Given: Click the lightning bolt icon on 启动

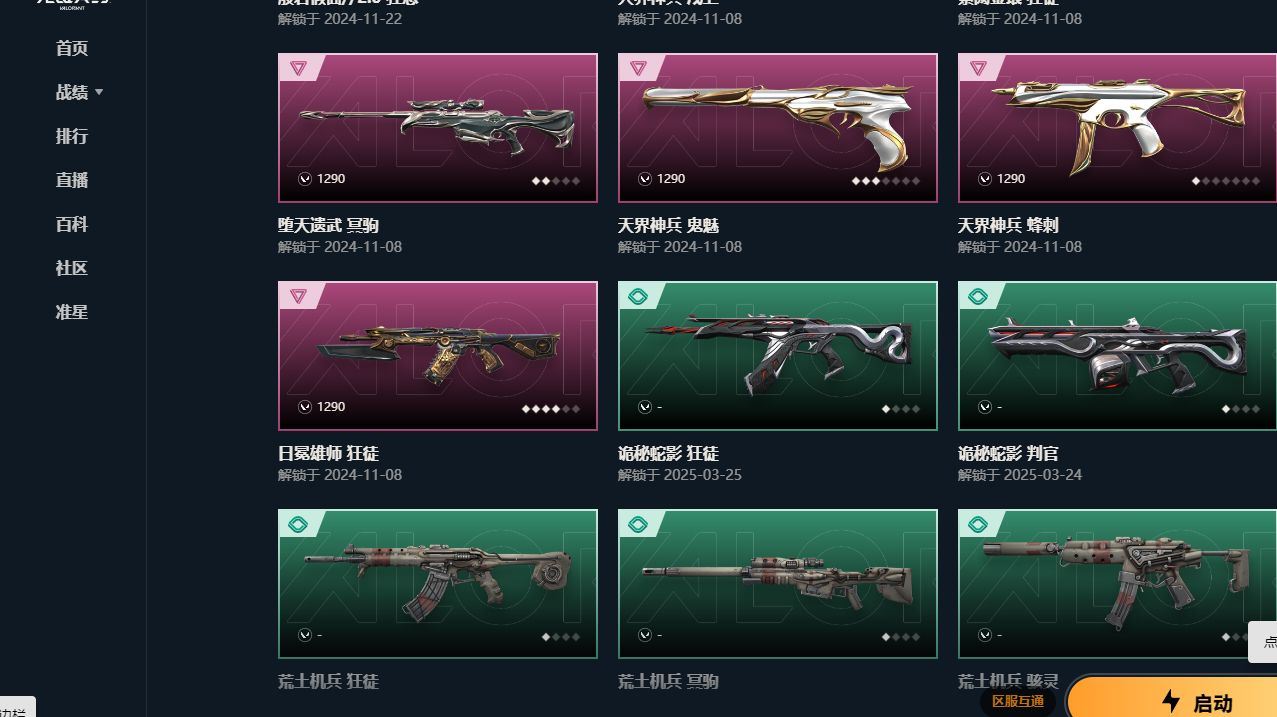Looking at the screenshot, I should click(x=1171, y=701).
